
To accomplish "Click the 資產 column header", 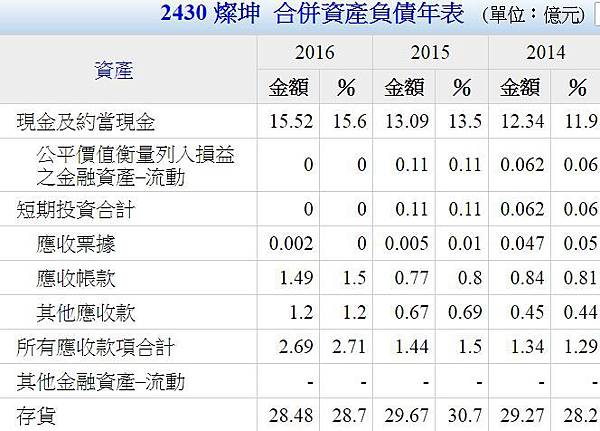I will pyautogui.click(x=114, y=70).
